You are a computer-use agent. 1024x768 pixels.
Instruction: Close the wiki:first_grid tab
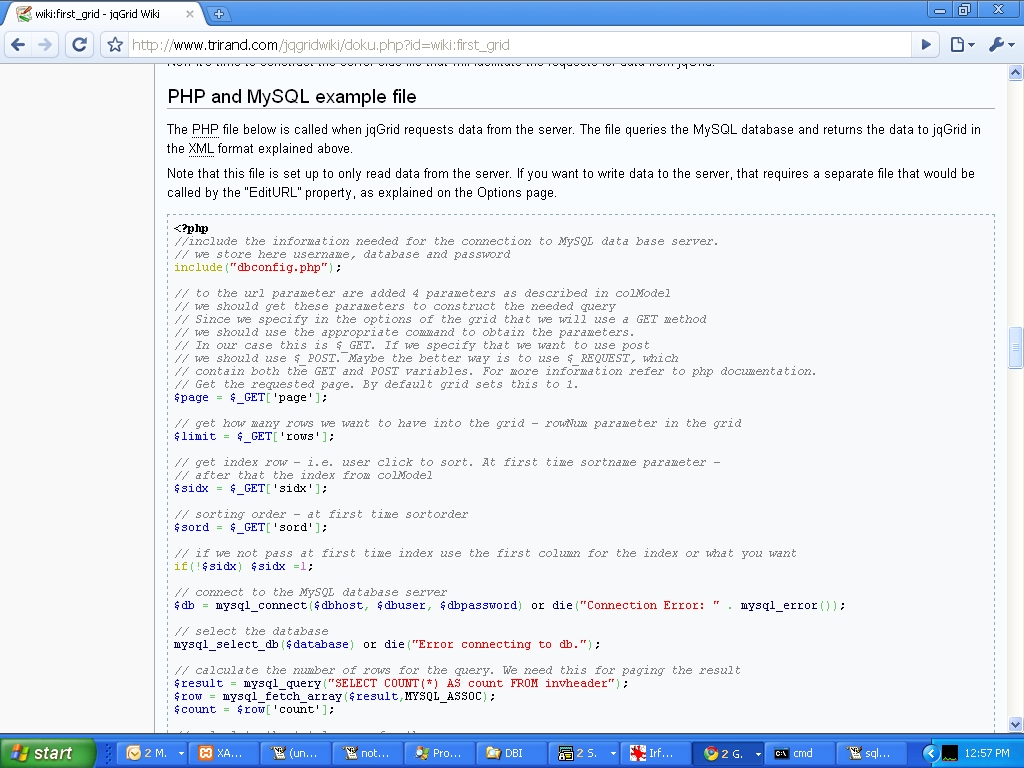189,13
